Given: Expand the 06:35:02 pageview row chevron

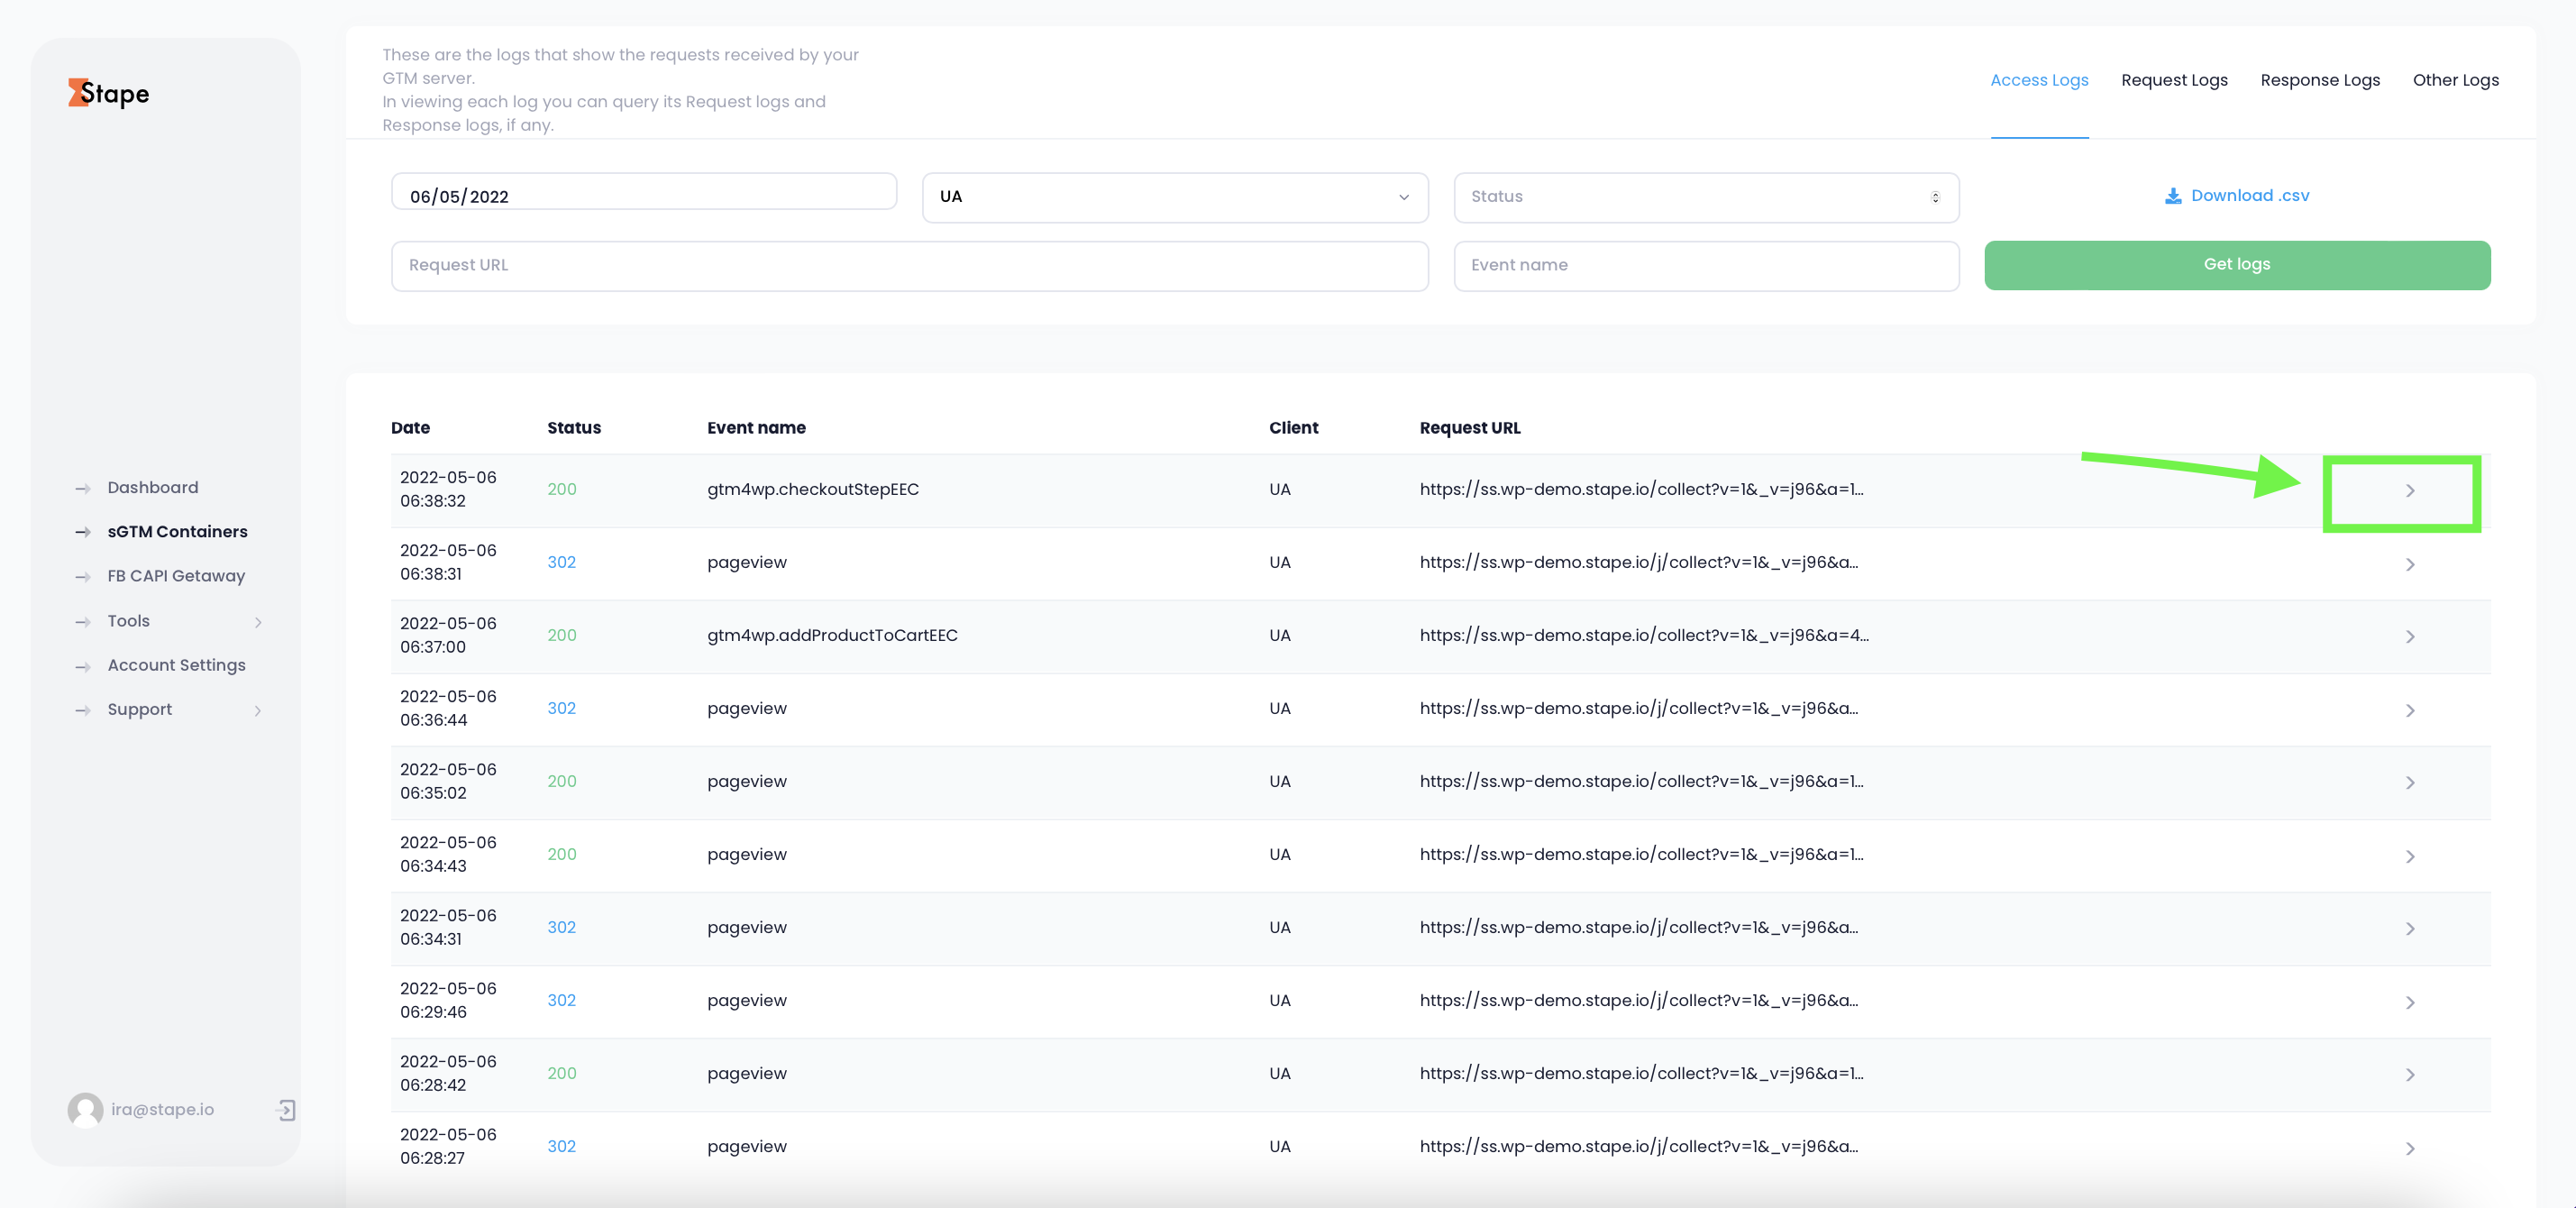Looking at the screenshot, I should pyautogui.click(x=2410, y=783).
